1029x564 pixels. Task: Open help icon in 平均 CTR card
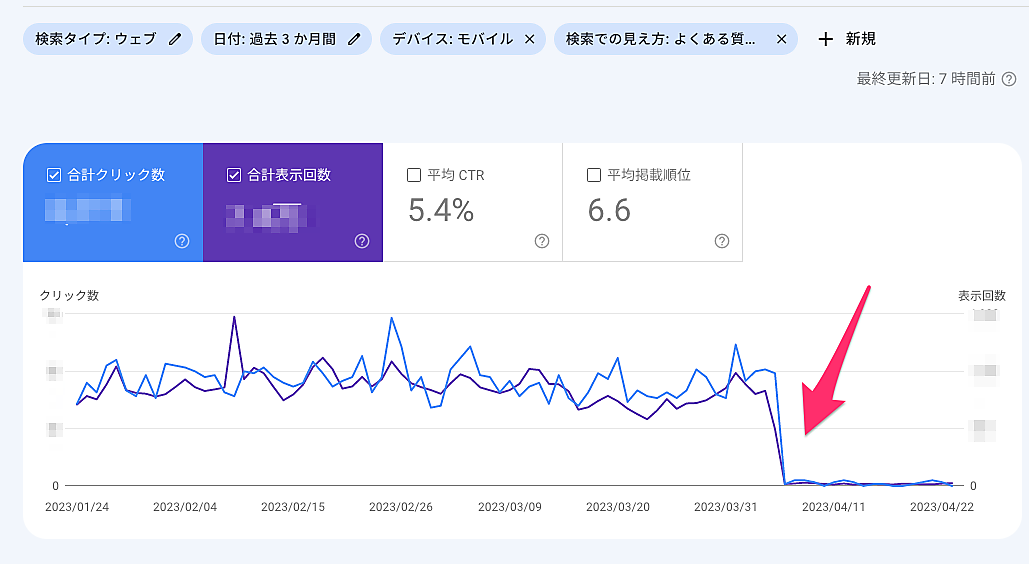tap(542, 241)
